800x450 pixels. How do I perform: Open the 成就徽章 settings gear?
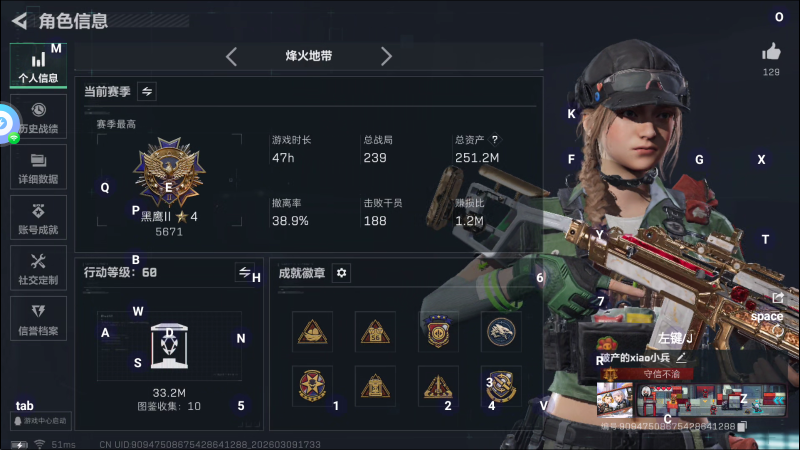tap(341, 273)
